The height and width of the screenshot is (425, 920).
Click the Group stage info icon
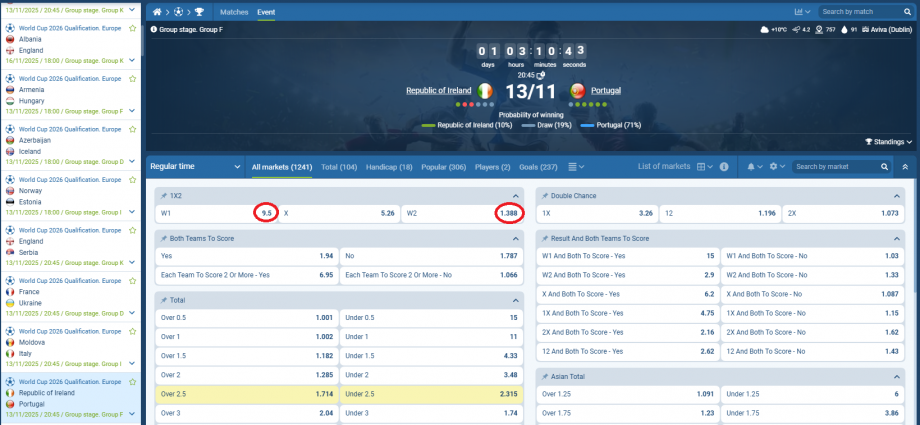coord(154,29)
